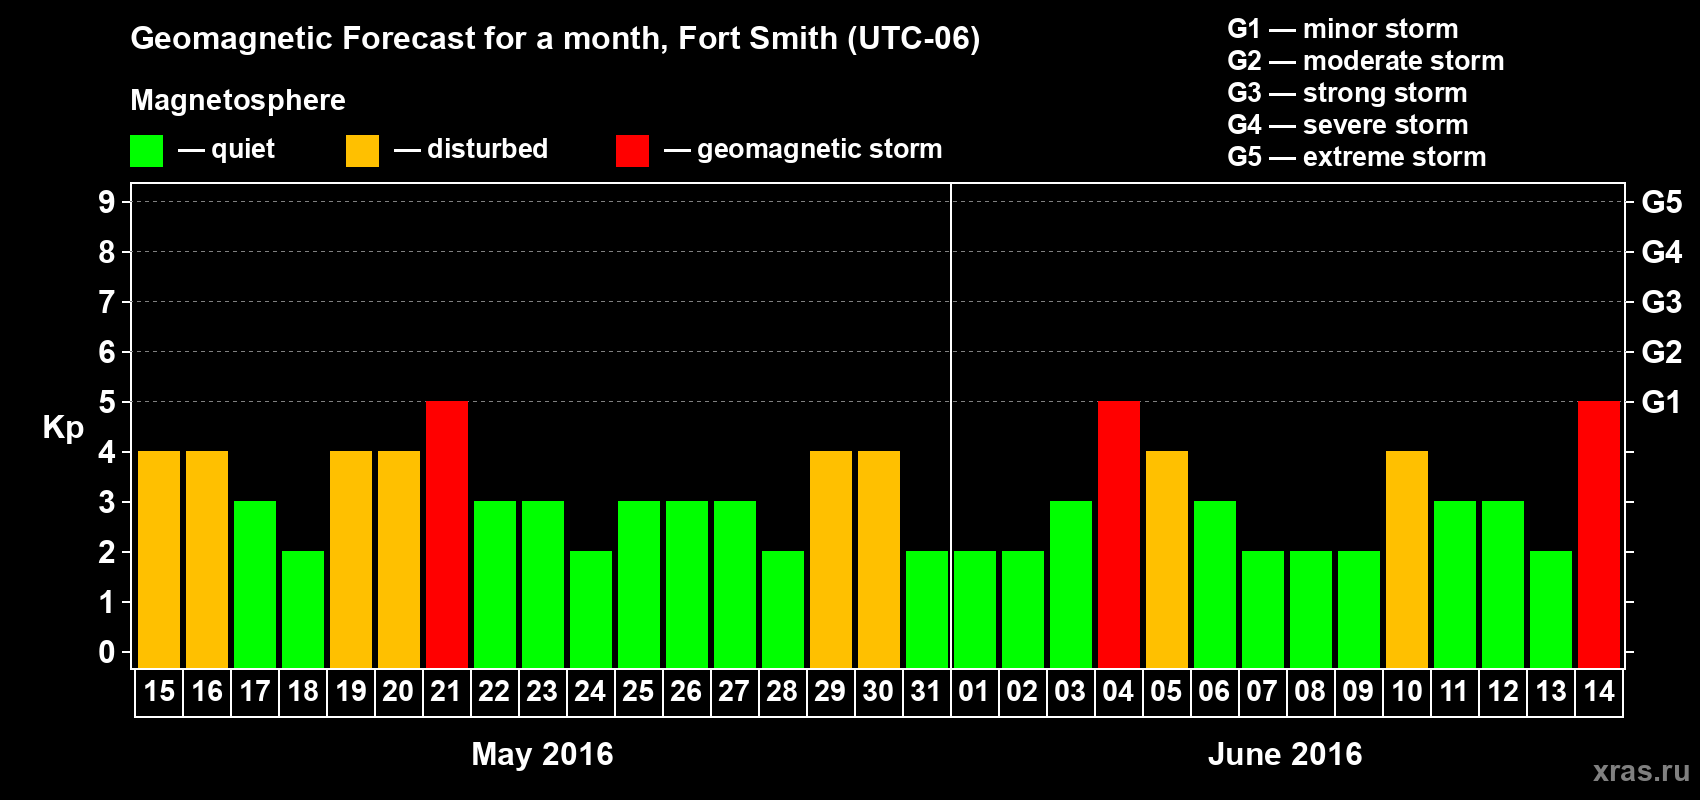The width and height of the screenshot is (1700, 800).
Task: Click the green bar for June 08
Action: [1311, 610]
